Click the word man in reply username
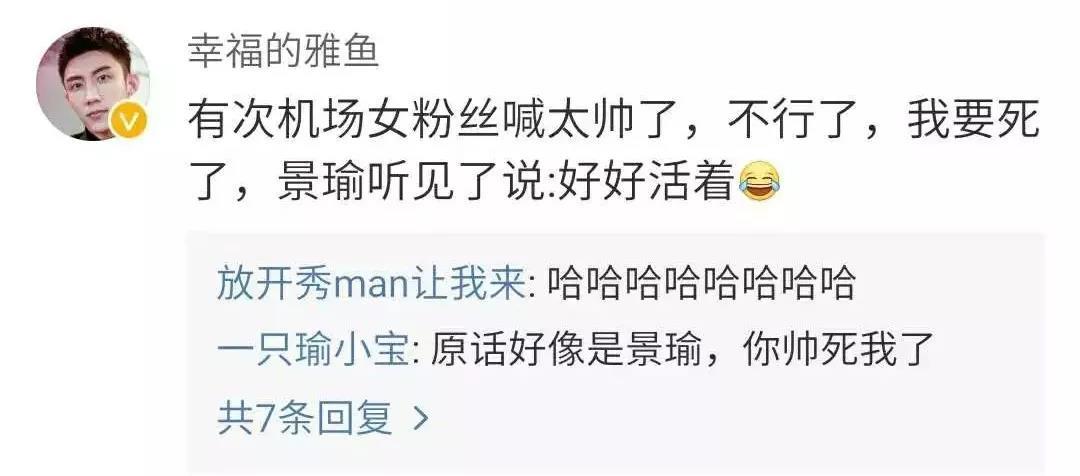Screen dimensions: 1080x476 click(362, 284)
